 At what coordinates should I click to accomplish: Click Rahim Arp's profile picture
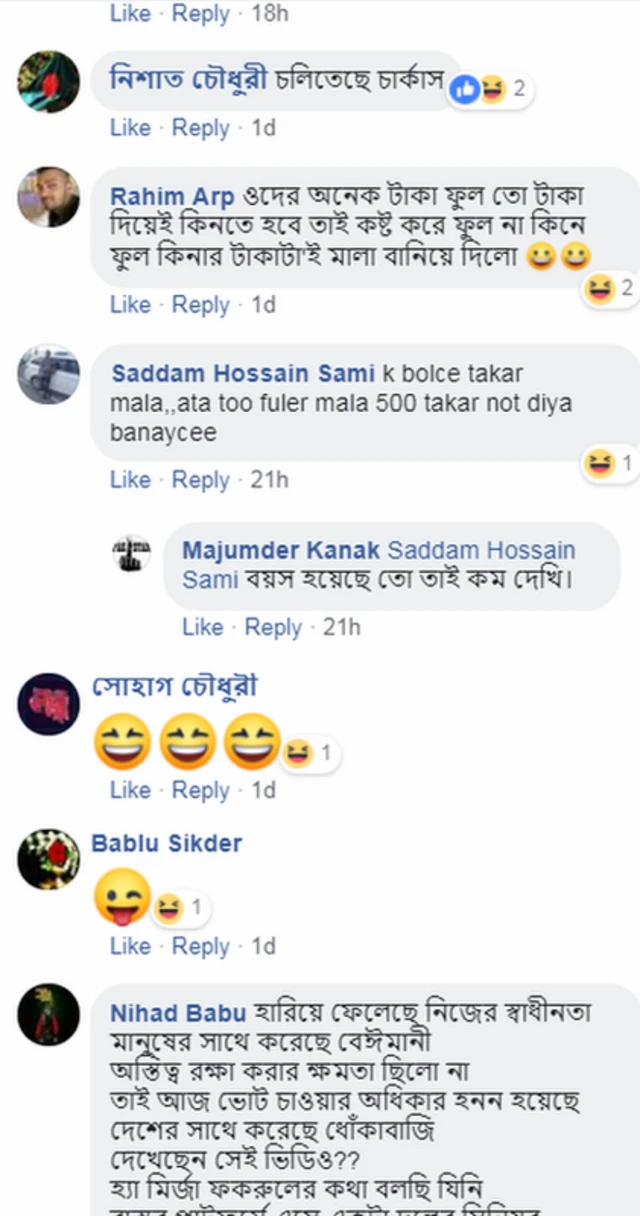48,198
